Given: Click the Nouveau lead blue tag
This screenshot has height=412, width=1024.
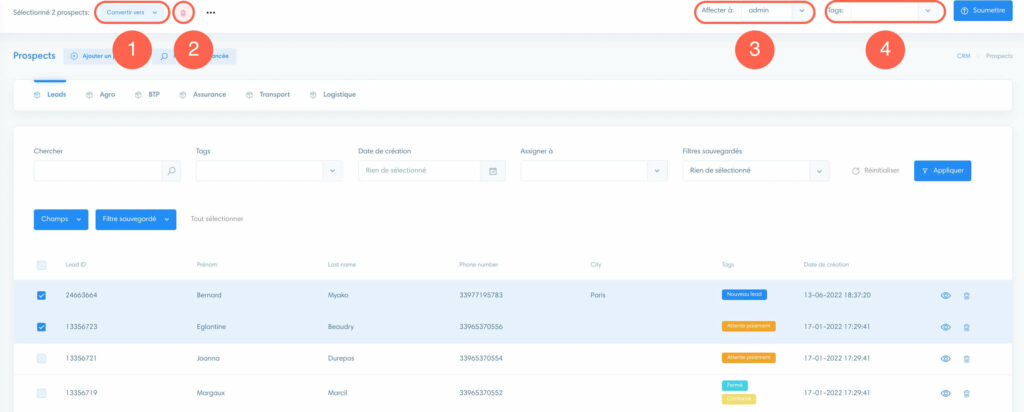Looking at the screenshot, I should [743, 295].
